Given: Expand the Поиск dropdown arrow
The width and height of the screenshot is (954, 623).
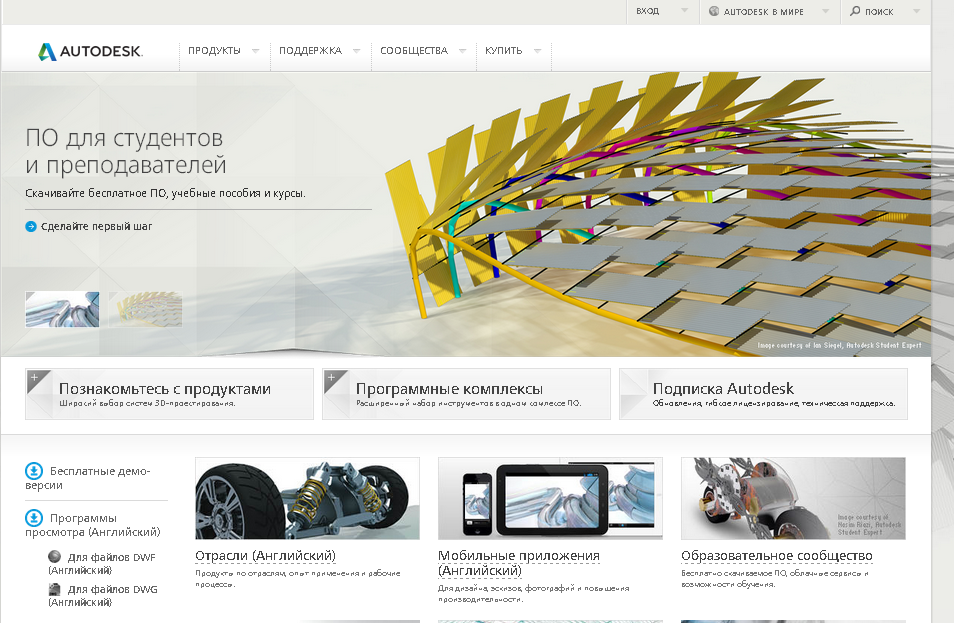Looking at the screenshot, I should pyautogui.click(x=916, y=10).
